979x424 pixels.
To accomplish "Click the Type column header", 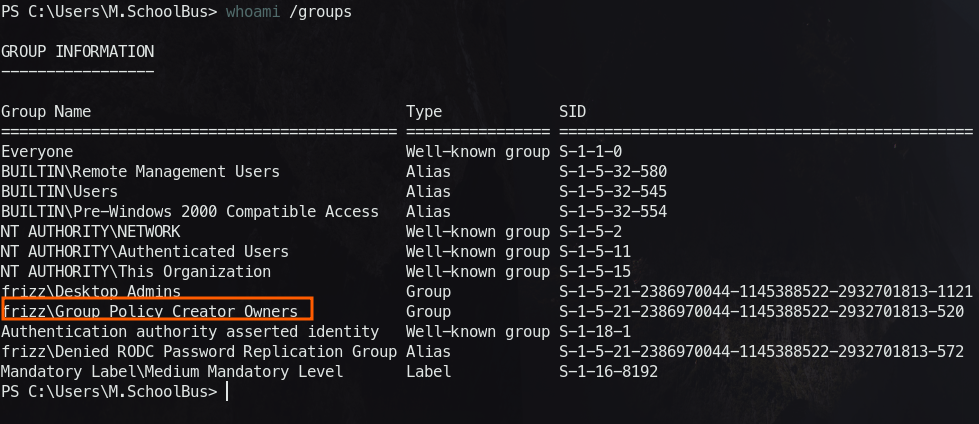I will point(424,111).
